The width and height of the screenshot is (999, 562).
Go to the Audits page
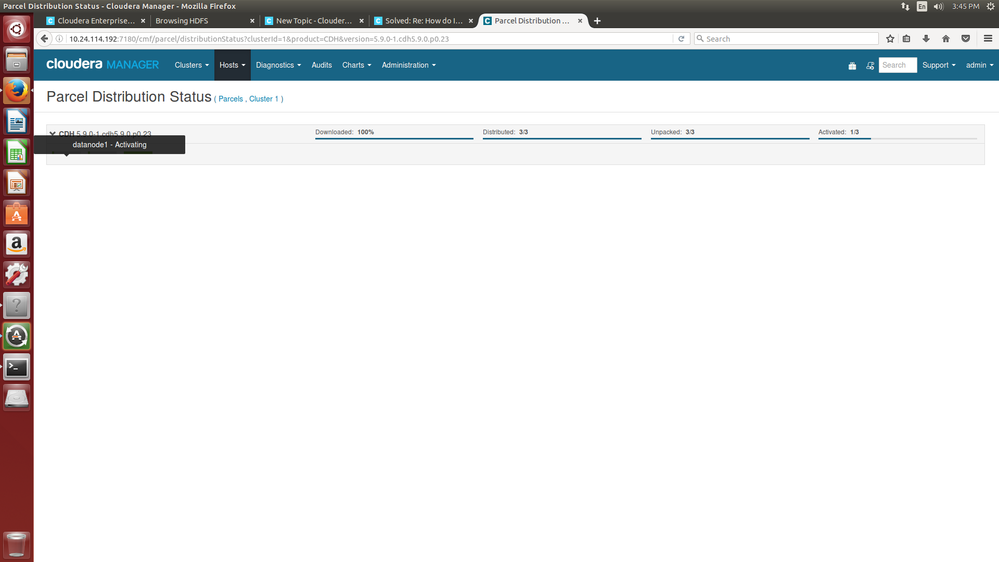322,65
